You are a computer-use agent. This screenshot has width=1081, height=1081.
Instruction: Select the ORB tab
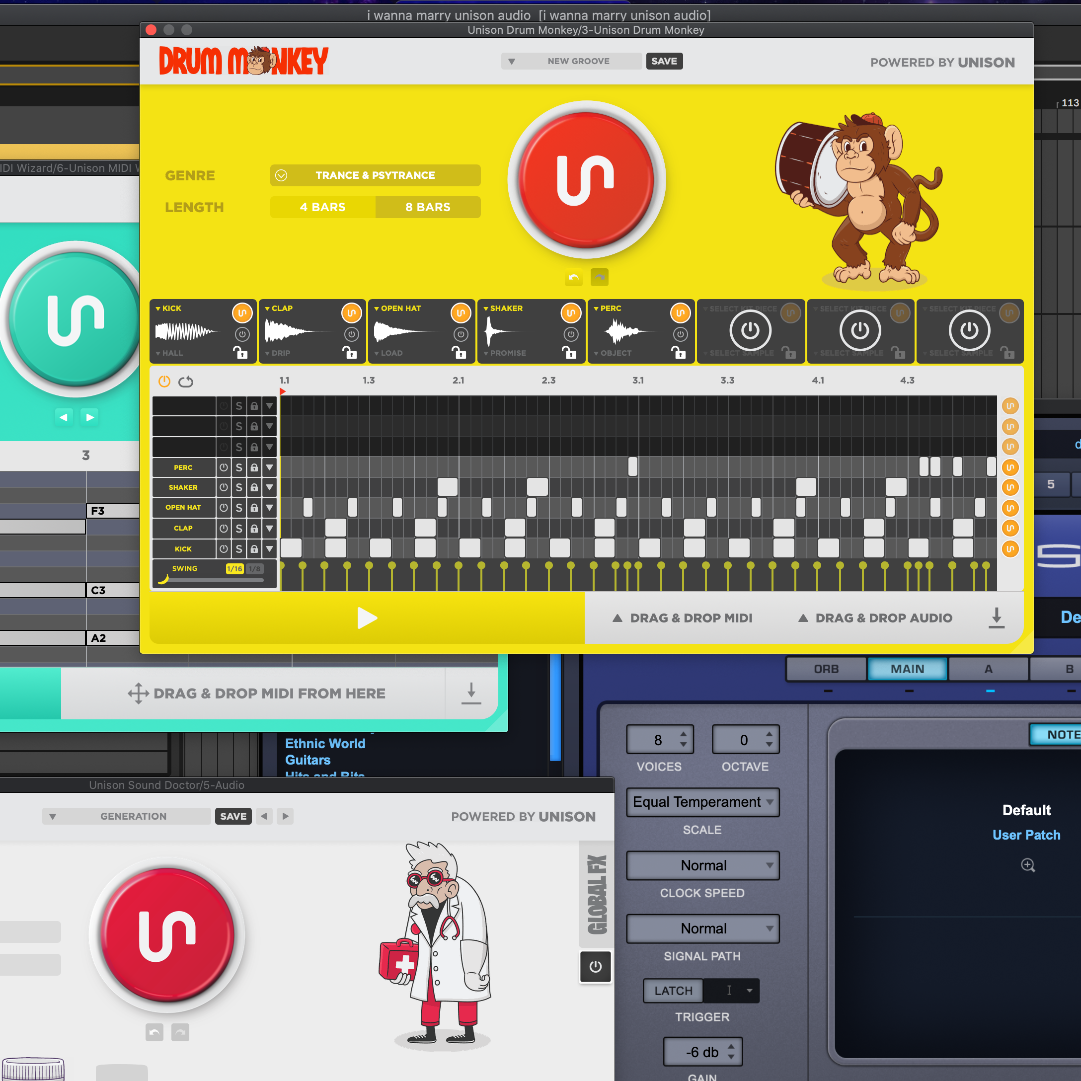(826, 669)
